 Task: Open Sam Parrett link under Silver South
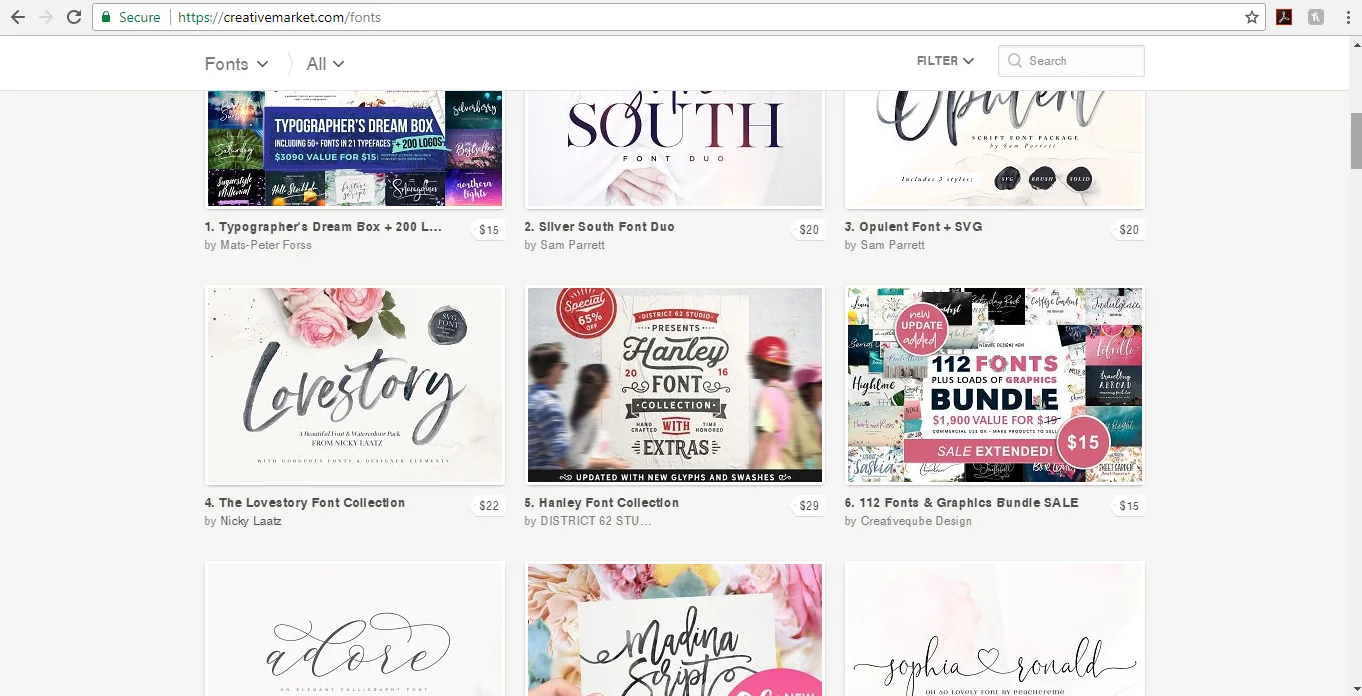pyautogui.click(x=572, y=245)
